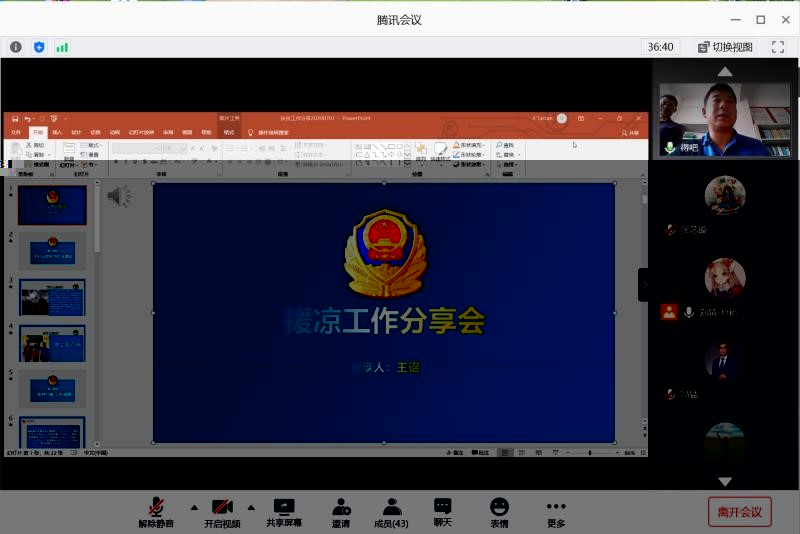
Task: Open the 聊天 chat panel
Action: [x=442, y=513]
